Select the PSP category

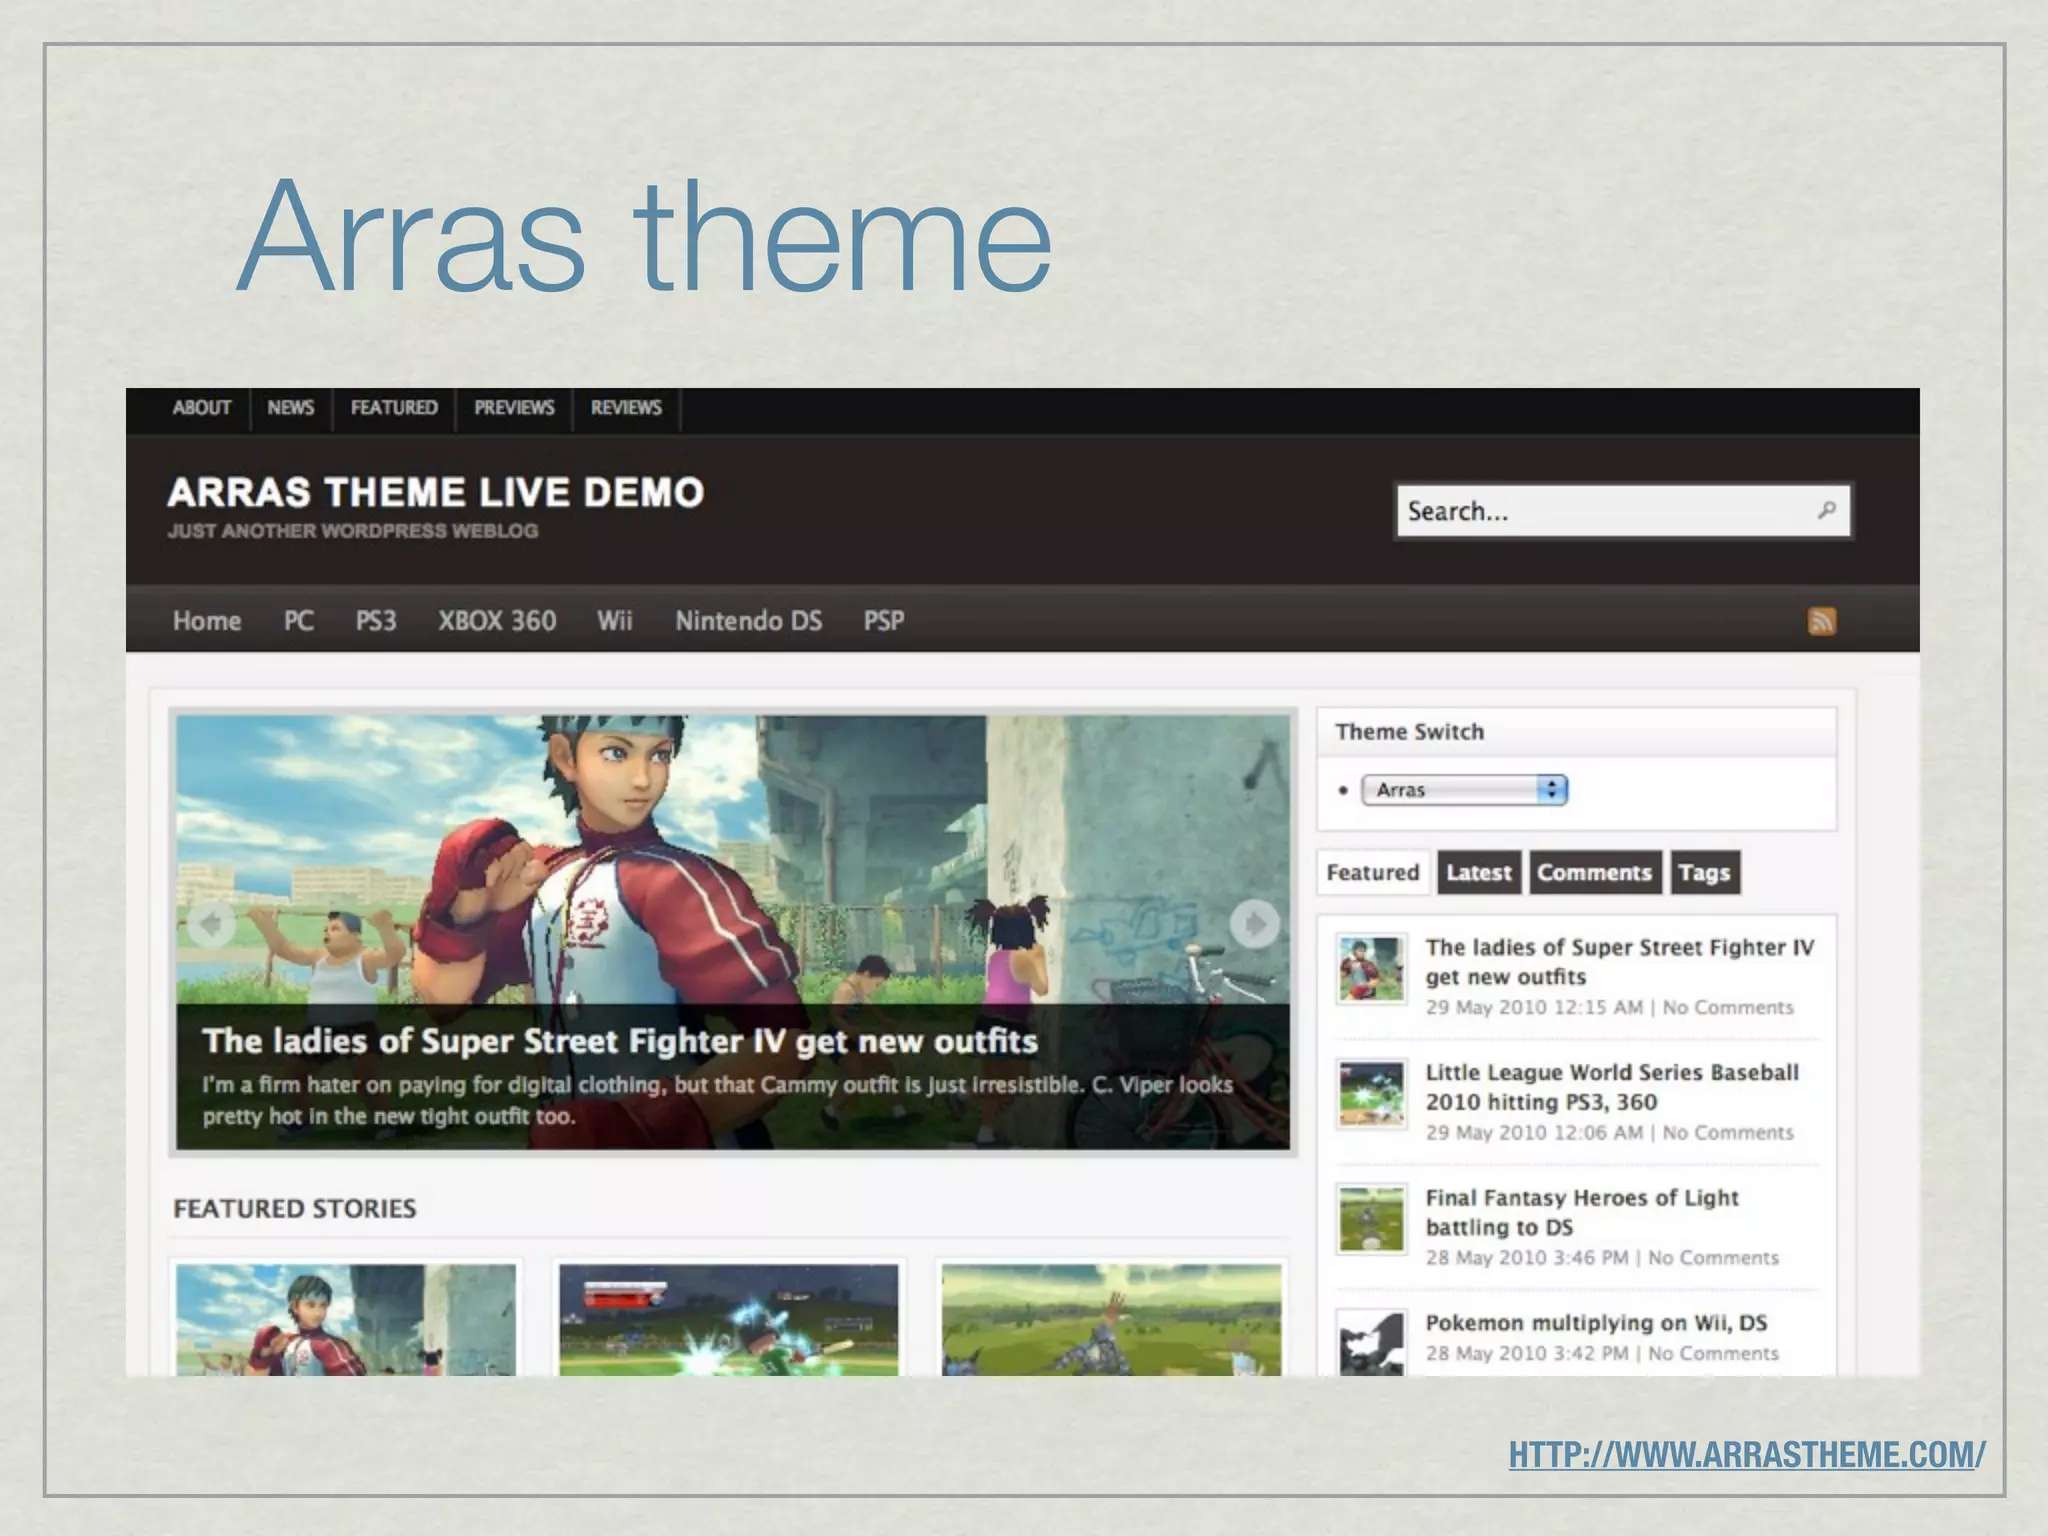[884, 621]
